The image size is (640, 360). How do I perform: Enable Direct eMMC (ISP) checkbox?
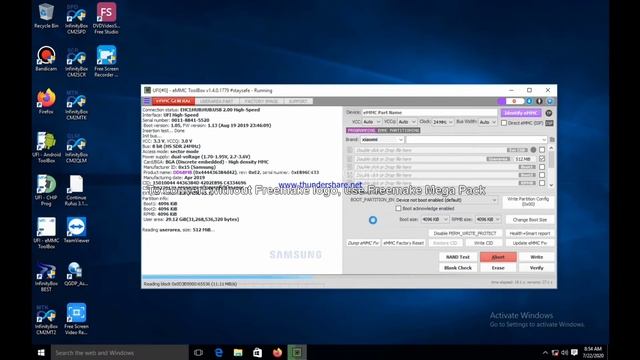504,123
